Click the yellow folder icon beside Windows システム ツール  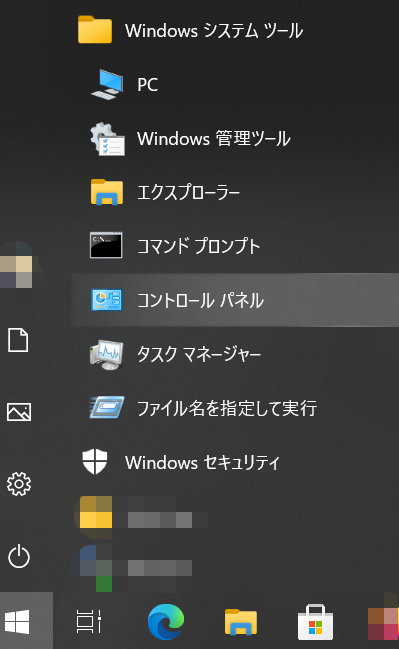(x=95, y=29)
